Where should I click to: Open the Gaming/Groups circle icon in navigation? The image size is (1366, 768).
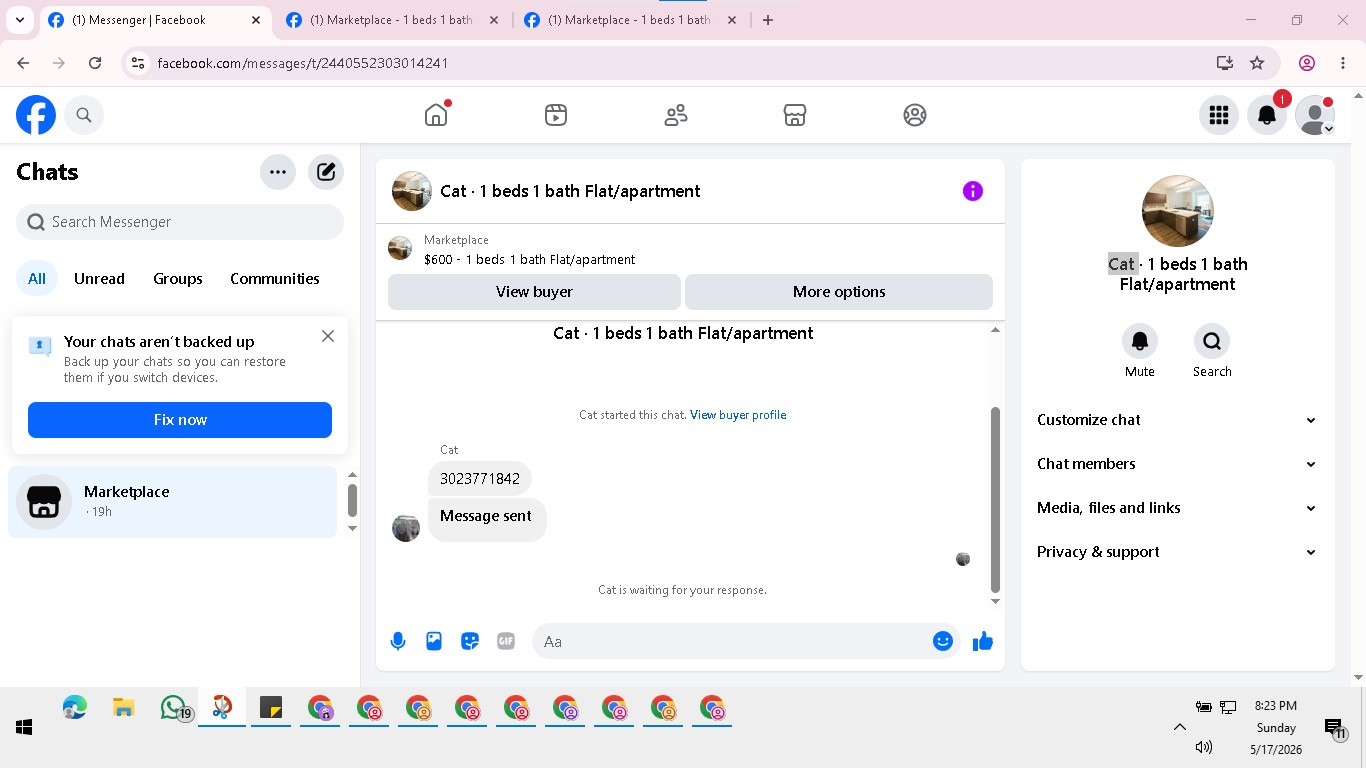coord(915,115)
